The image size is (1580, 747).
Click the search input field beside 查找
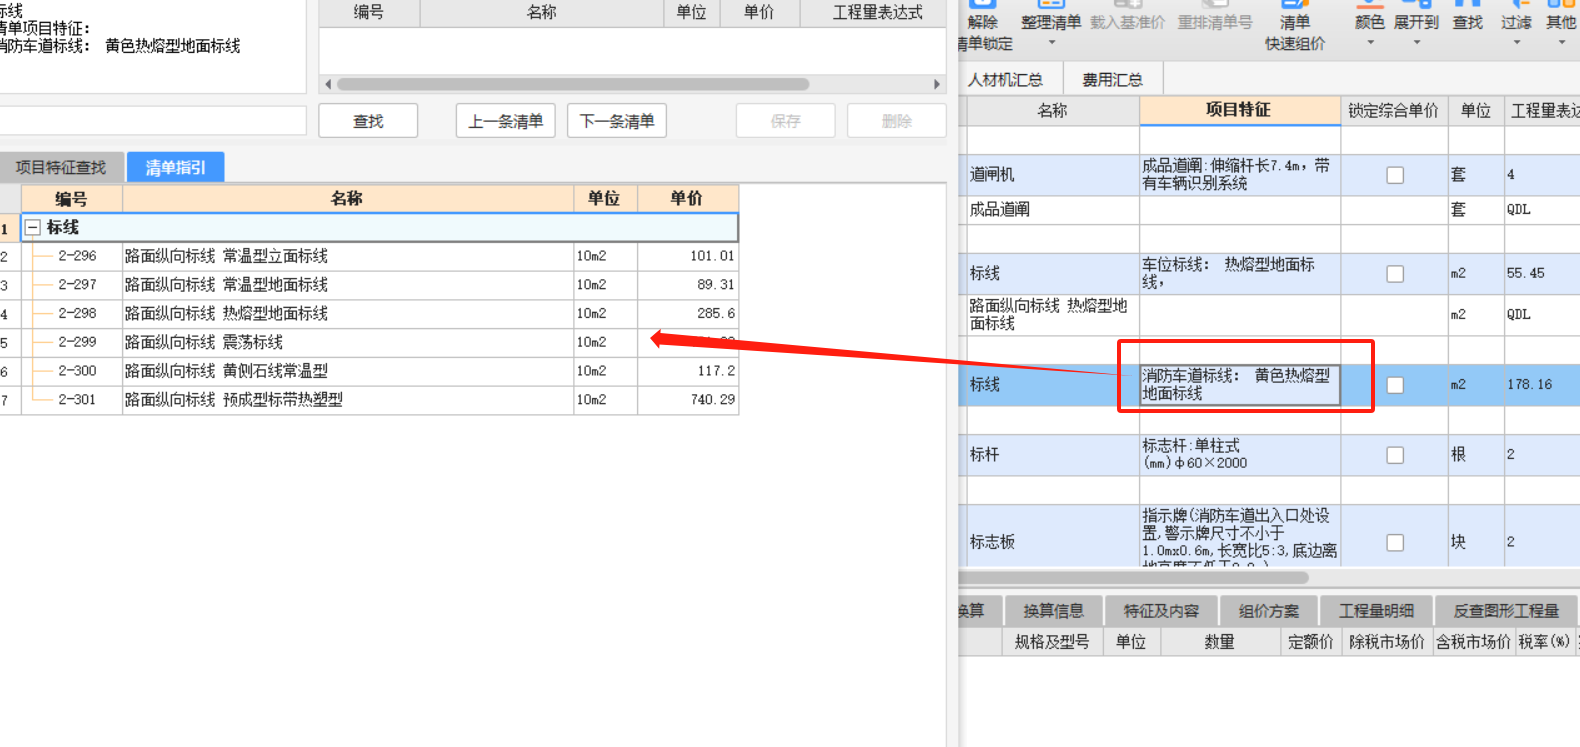[152, 121]
